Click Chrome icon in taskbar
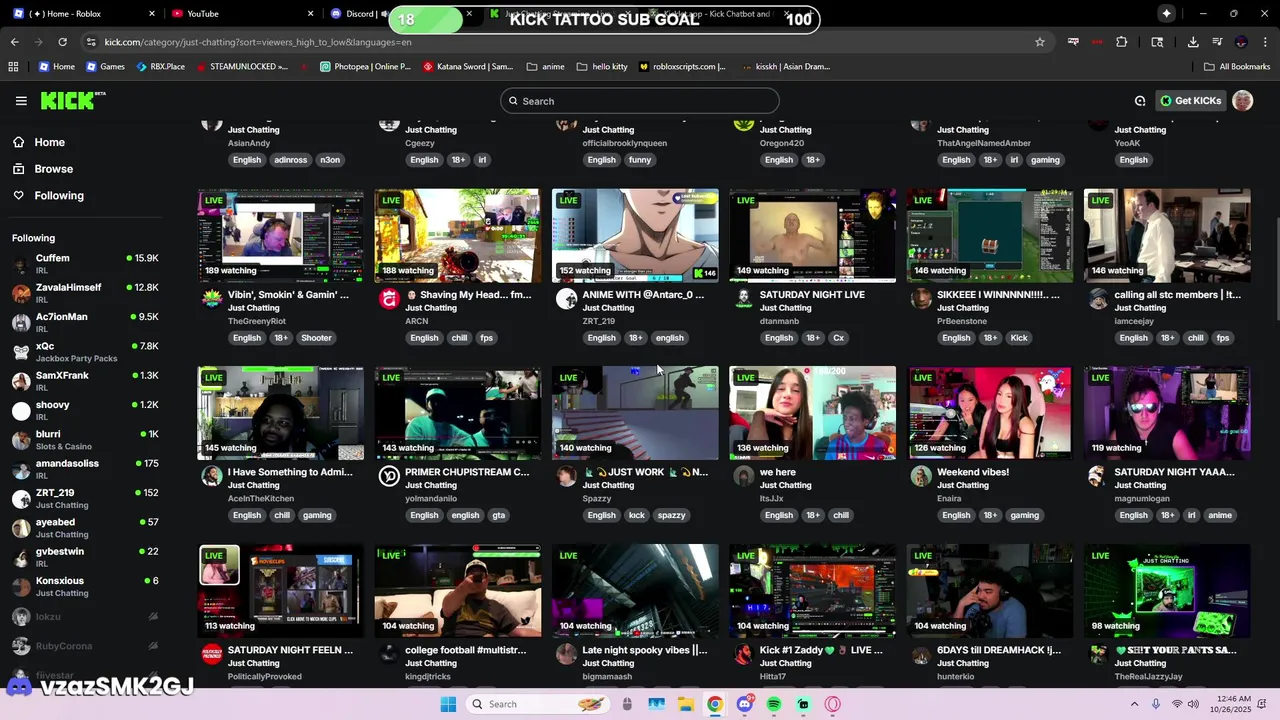Image resolution: width=1280 pixels, height=720 pixels. (x=715, y=704)
